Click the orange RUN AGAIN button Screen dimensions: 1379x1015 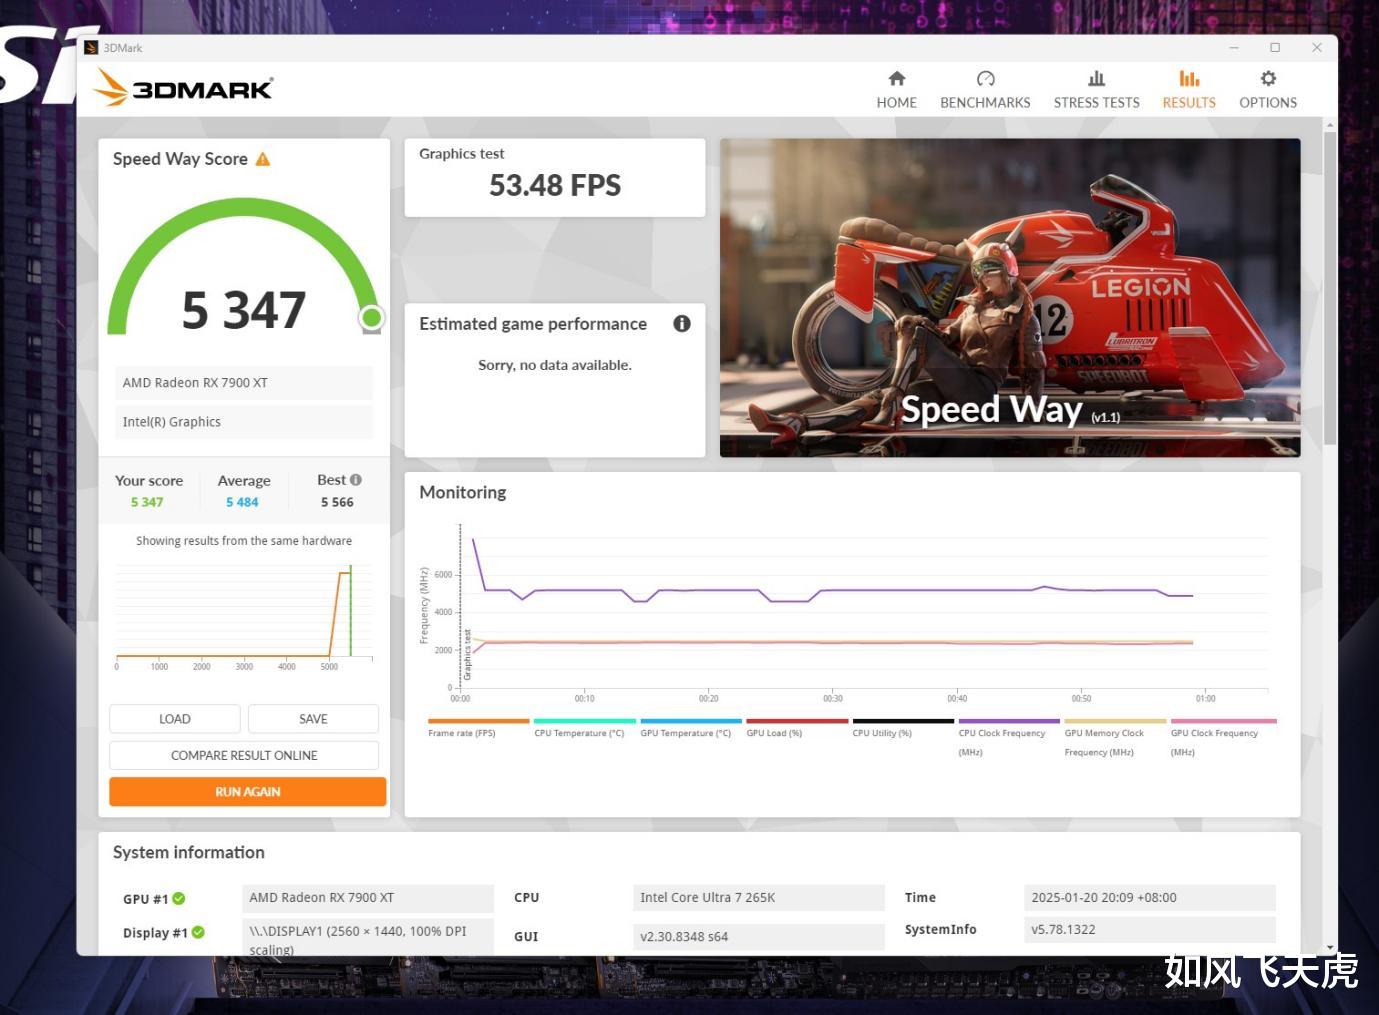[x=248, y=791]
